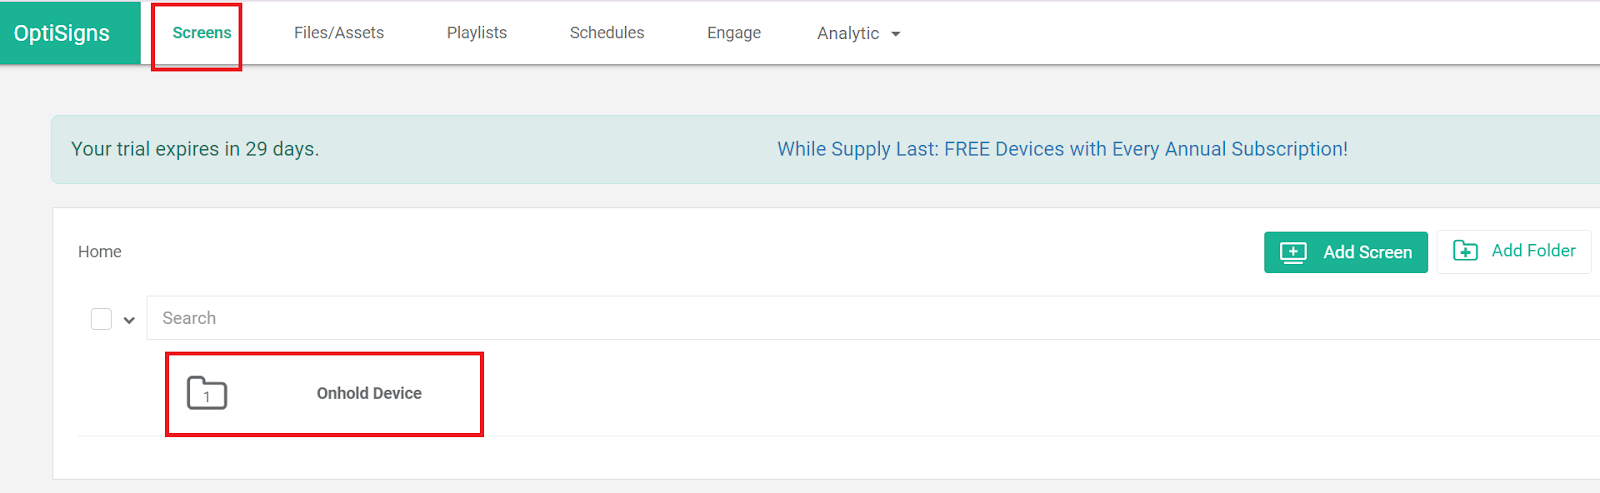Viewport: 1600px width, 493px height.
Task: Switch to the Files/Assets tab
Action: [x=339, y=33]
